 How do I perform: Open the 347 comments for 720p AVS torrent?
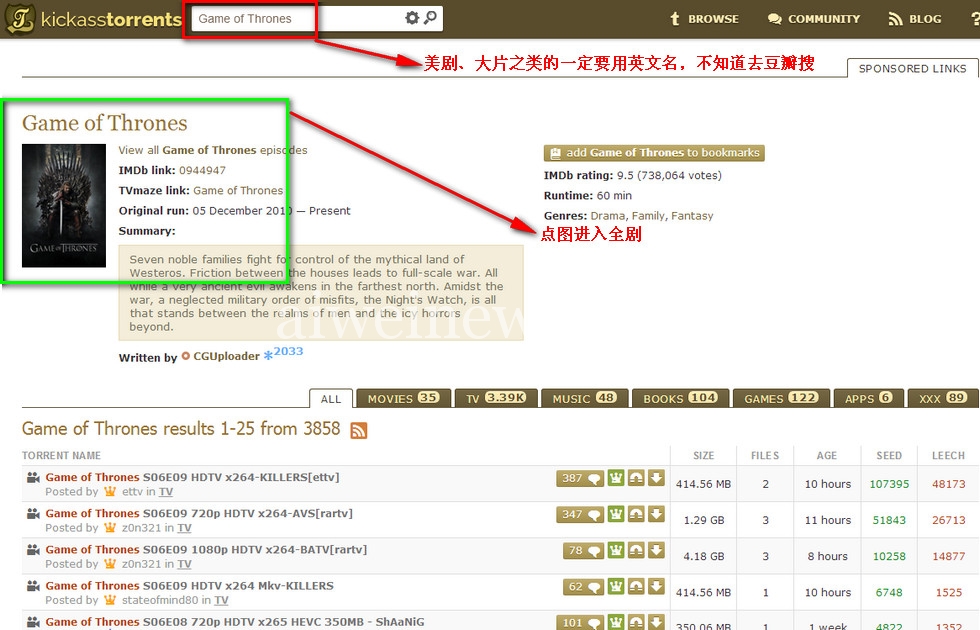click(580, 515)
